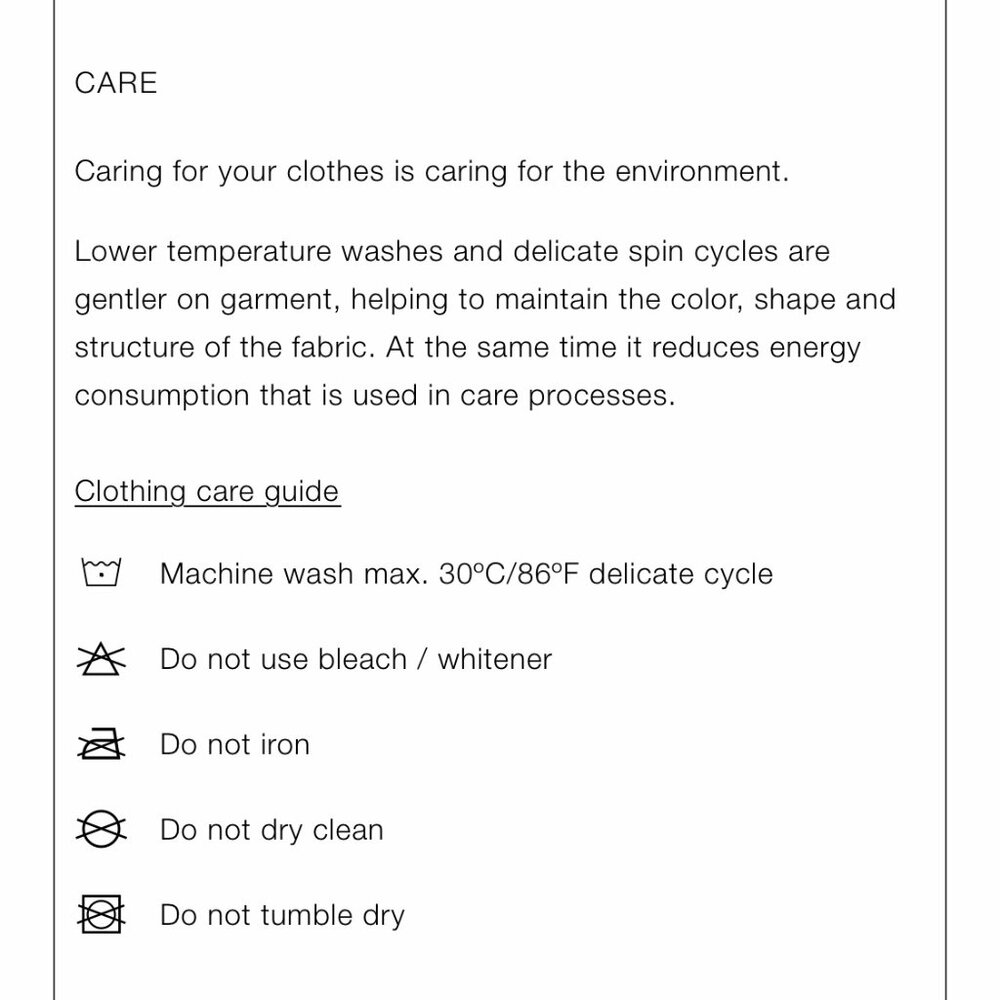Viewport: 1000px width, 1000px height.
Task: Click the machine wash tub icon
Action: (101, 572)
